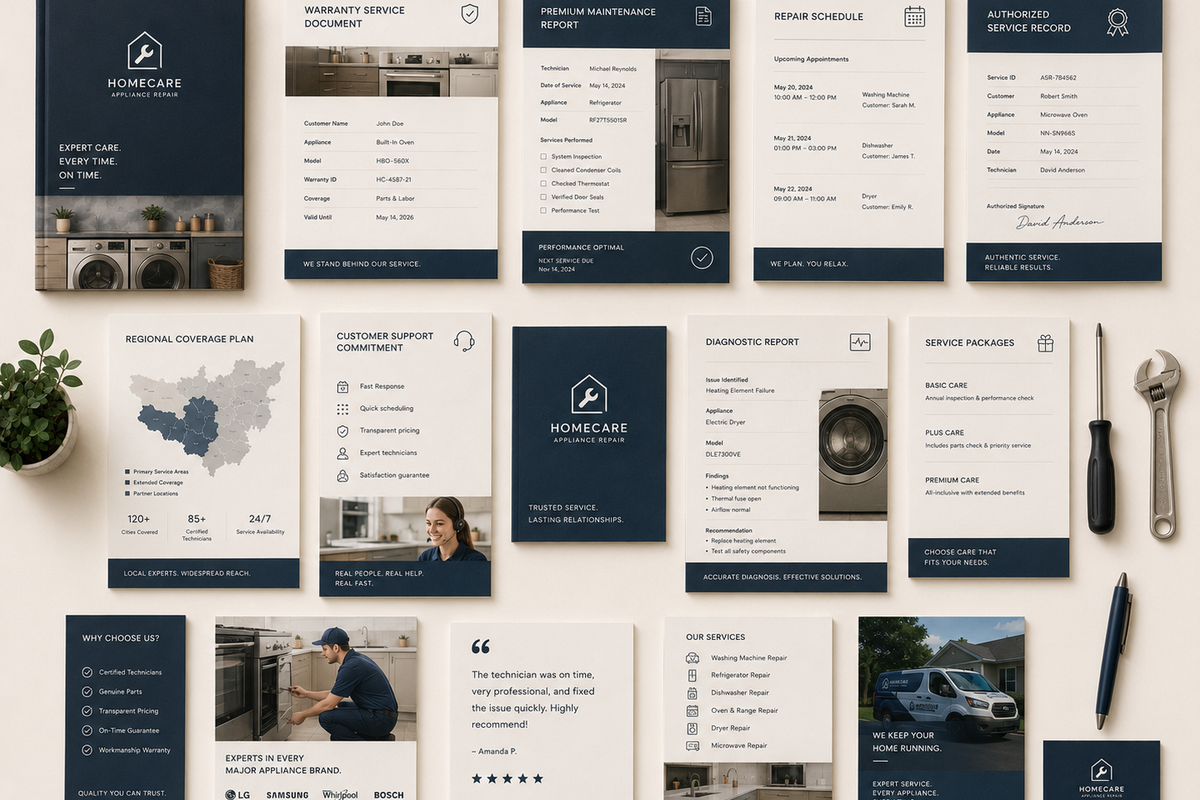The height and width of the screenshot is (800, 1200).
Task: Click the "24/7" Service Availability figure
Action: [259, 519]
